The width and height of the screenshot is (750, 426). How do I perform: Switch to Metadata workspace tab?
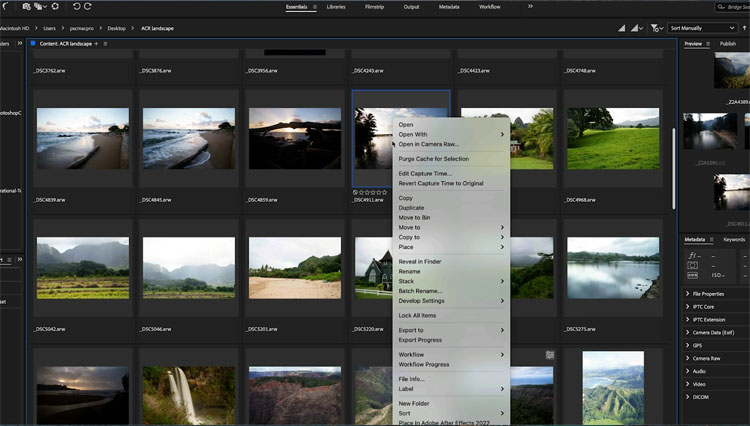[449, 7]
